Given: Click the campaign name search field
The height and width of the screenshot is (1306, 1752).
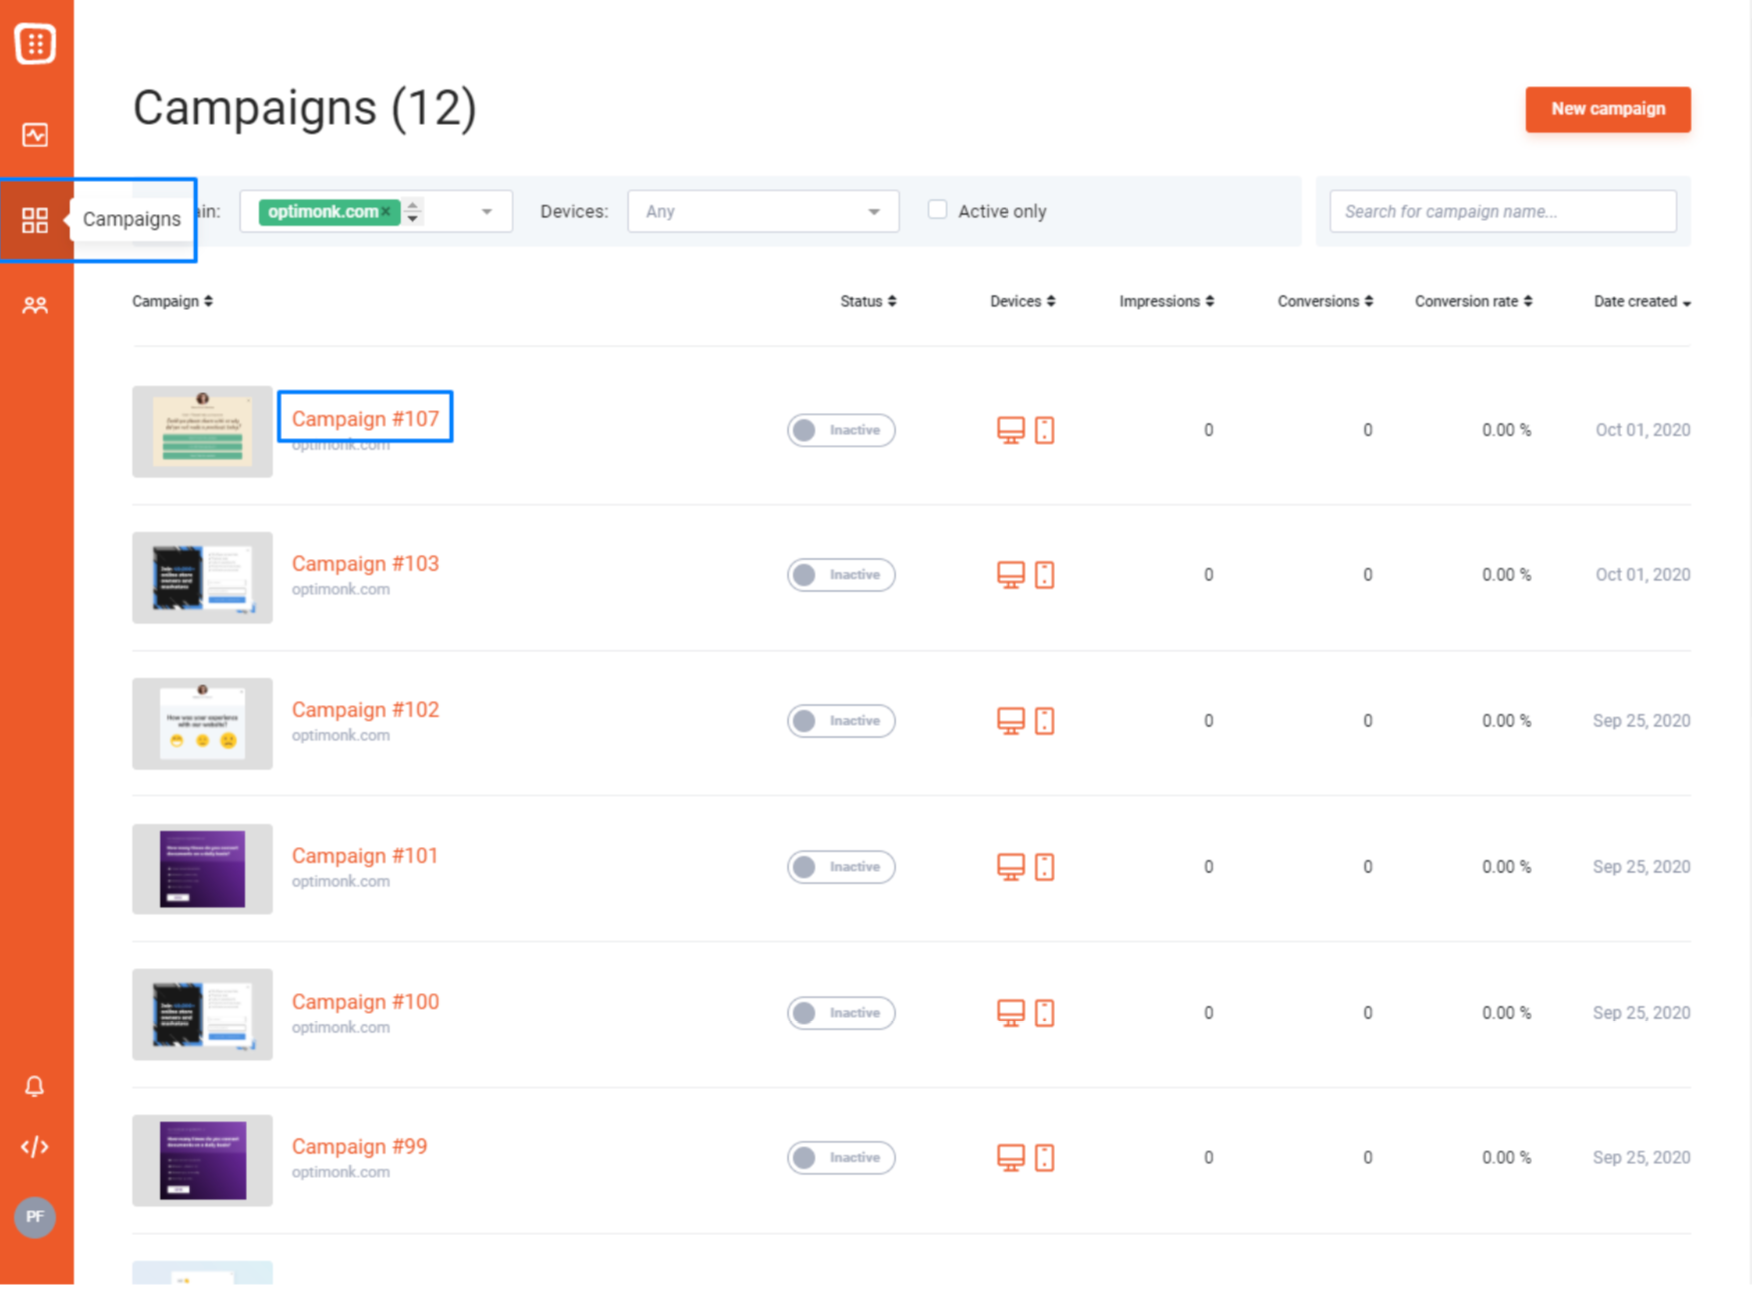Looking at the screenshot, I should pyautogui.click(x=1502, y=212).
